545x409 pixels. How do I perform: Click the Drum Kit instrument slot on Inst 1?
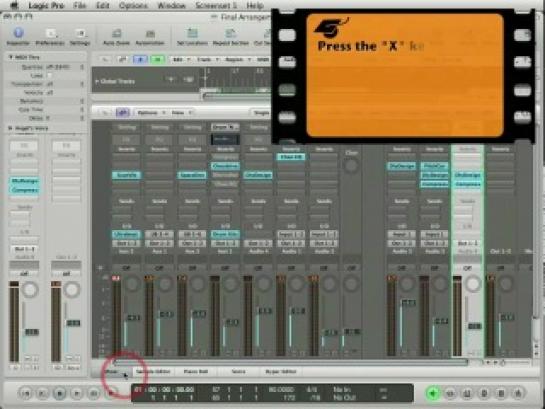tap(225, 235)
